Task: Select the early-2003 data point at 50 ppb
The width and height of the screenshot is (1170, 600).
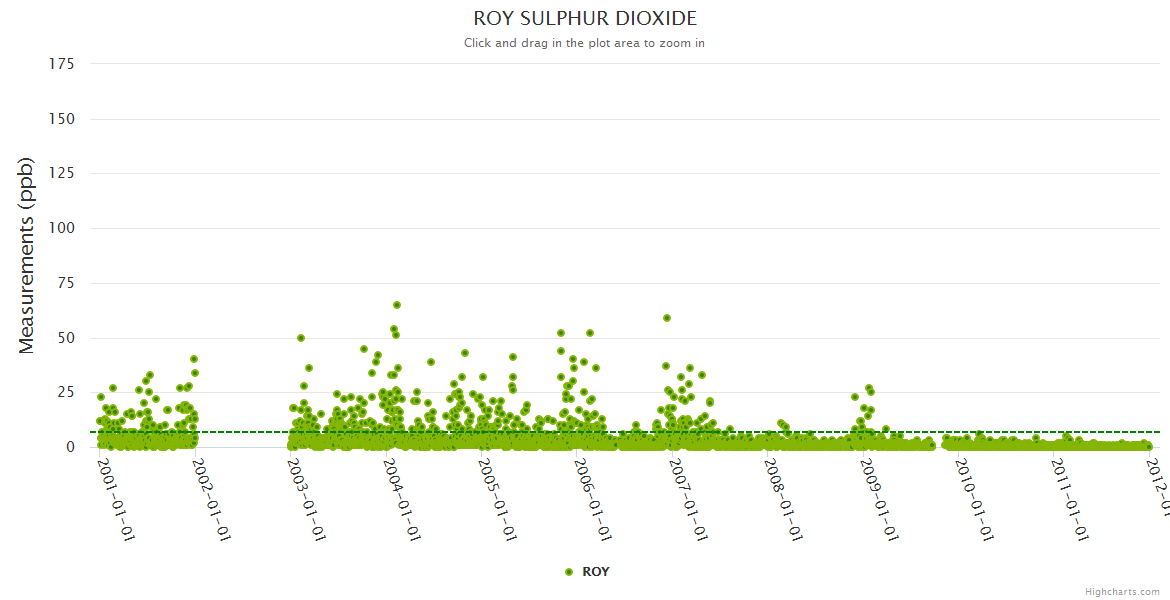Action: 301,338
